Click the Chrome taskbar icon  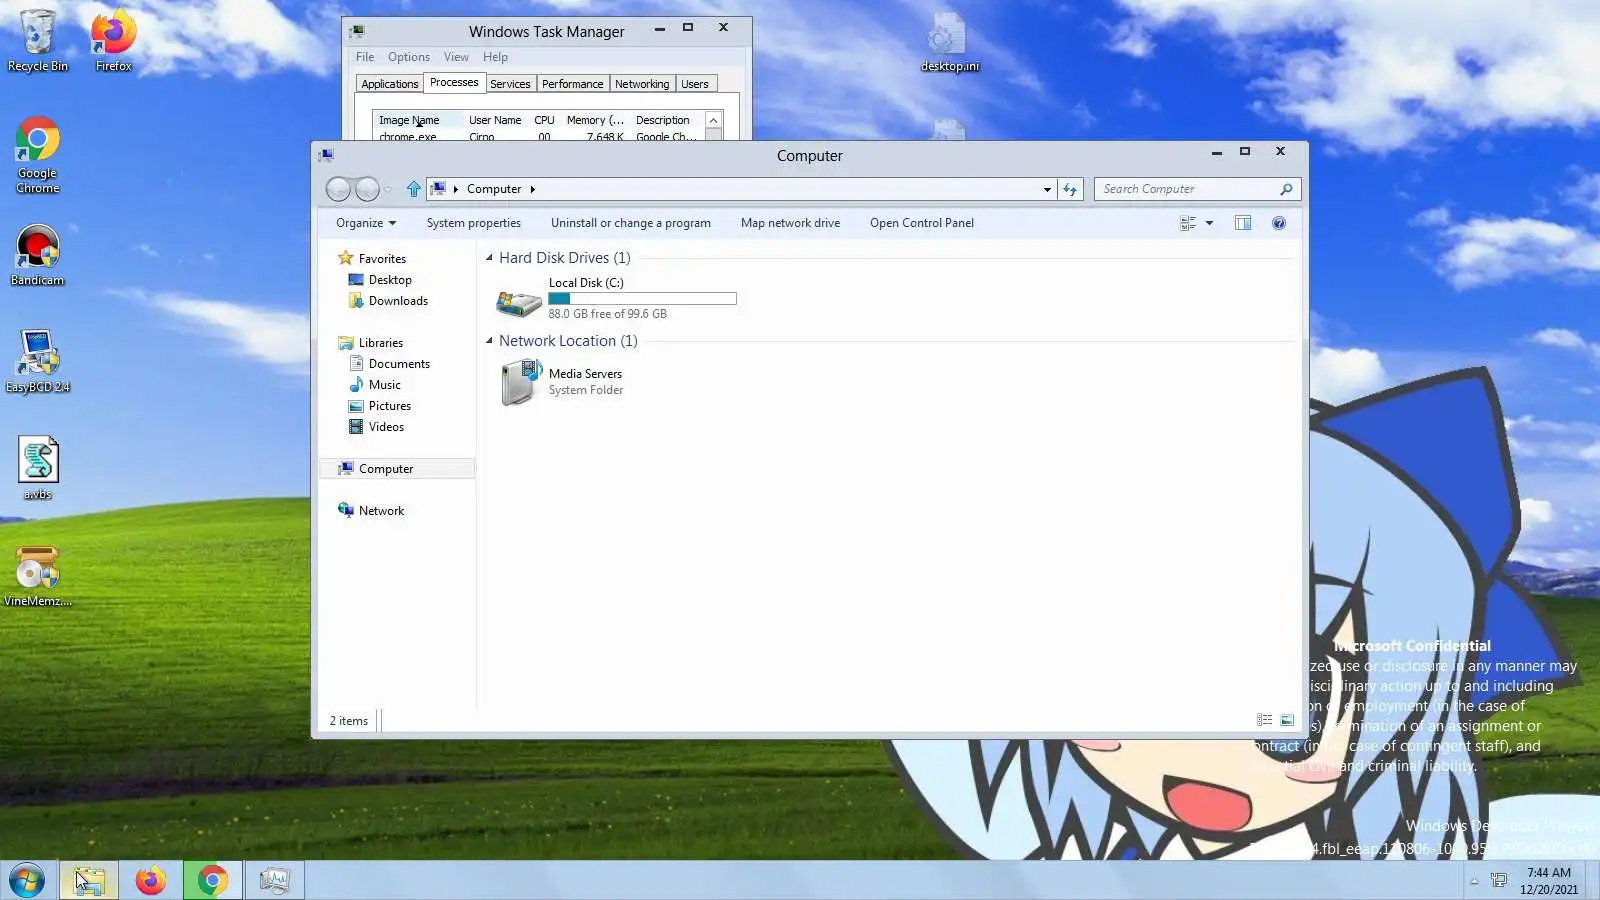[x=212, y=881]
